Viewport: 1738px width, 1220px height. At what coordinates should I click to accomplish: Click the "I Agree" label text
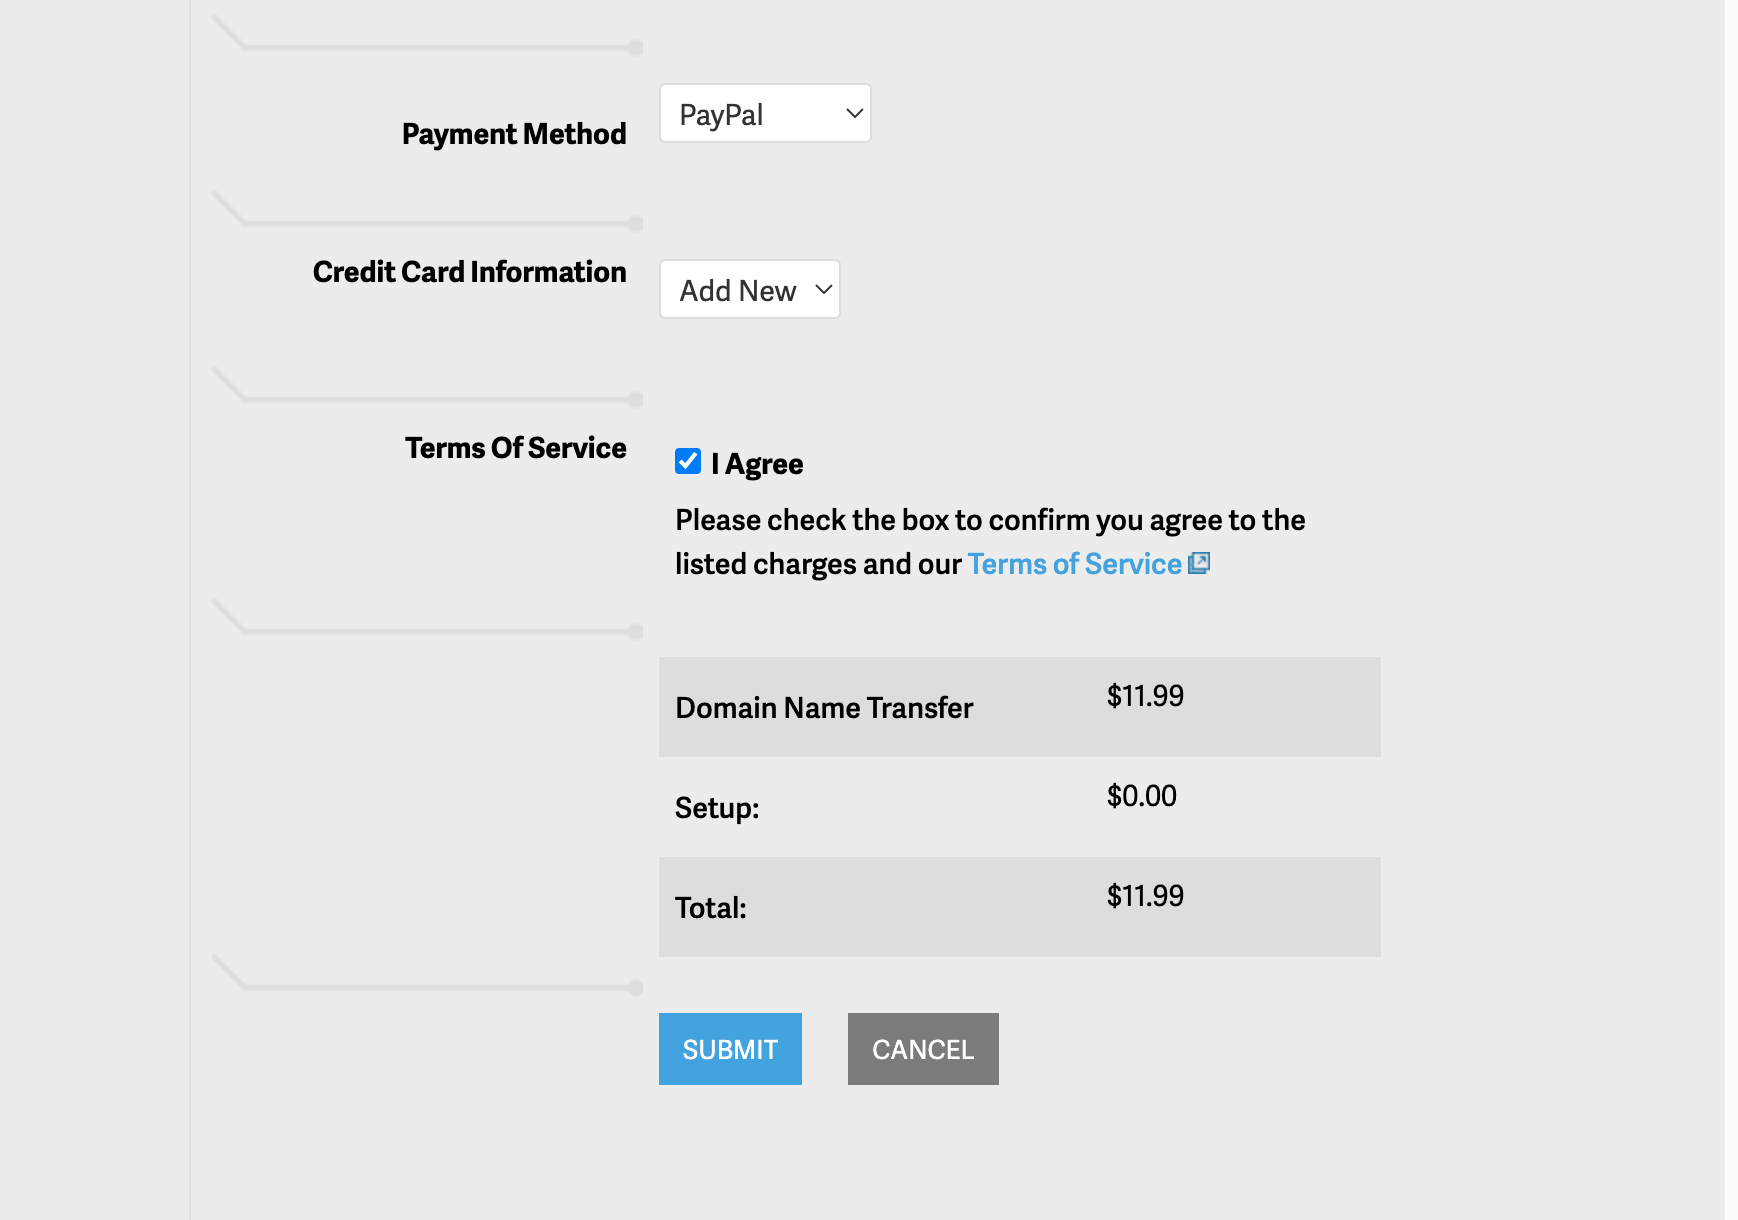click(x=757, y=464)
